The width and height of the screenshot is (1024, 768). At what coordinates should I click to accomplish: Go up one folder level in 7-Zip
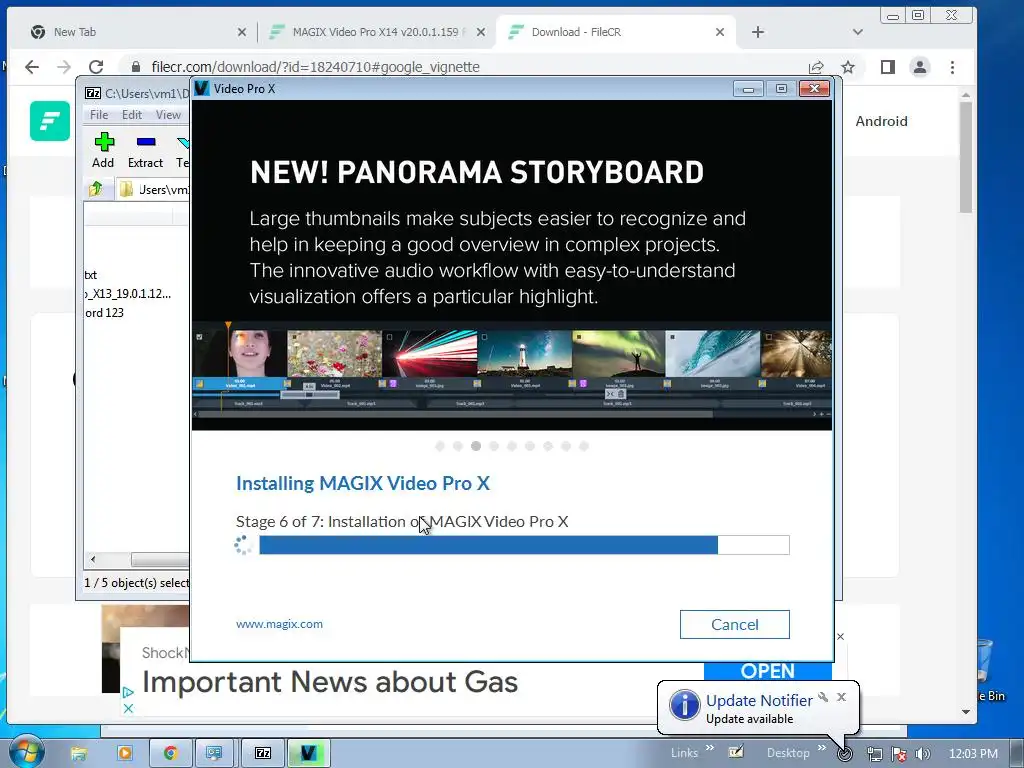(96, 189)
